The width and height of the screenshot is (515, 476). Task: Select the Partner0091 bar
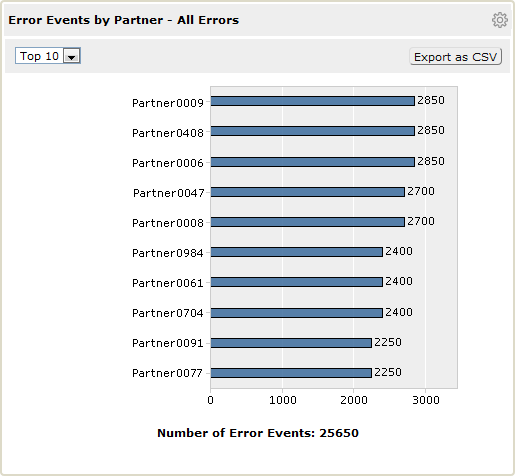click(291, 343)
